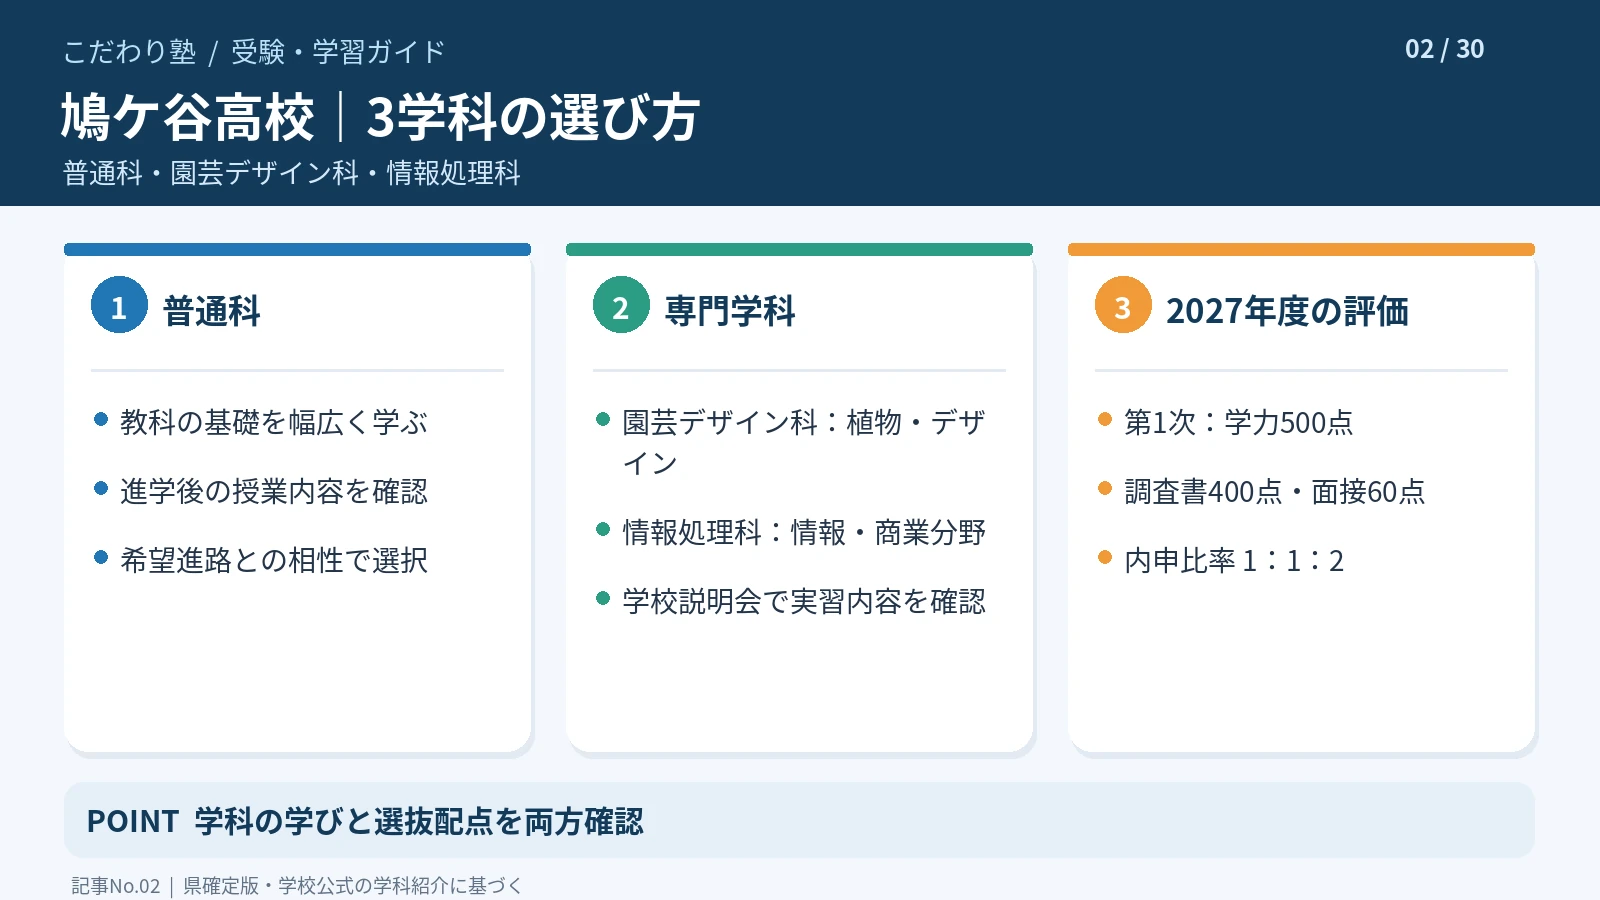Viewport: 1600px width, 900px height.
Task: Click the green number 2 circle badge
Action: (621, 305)
